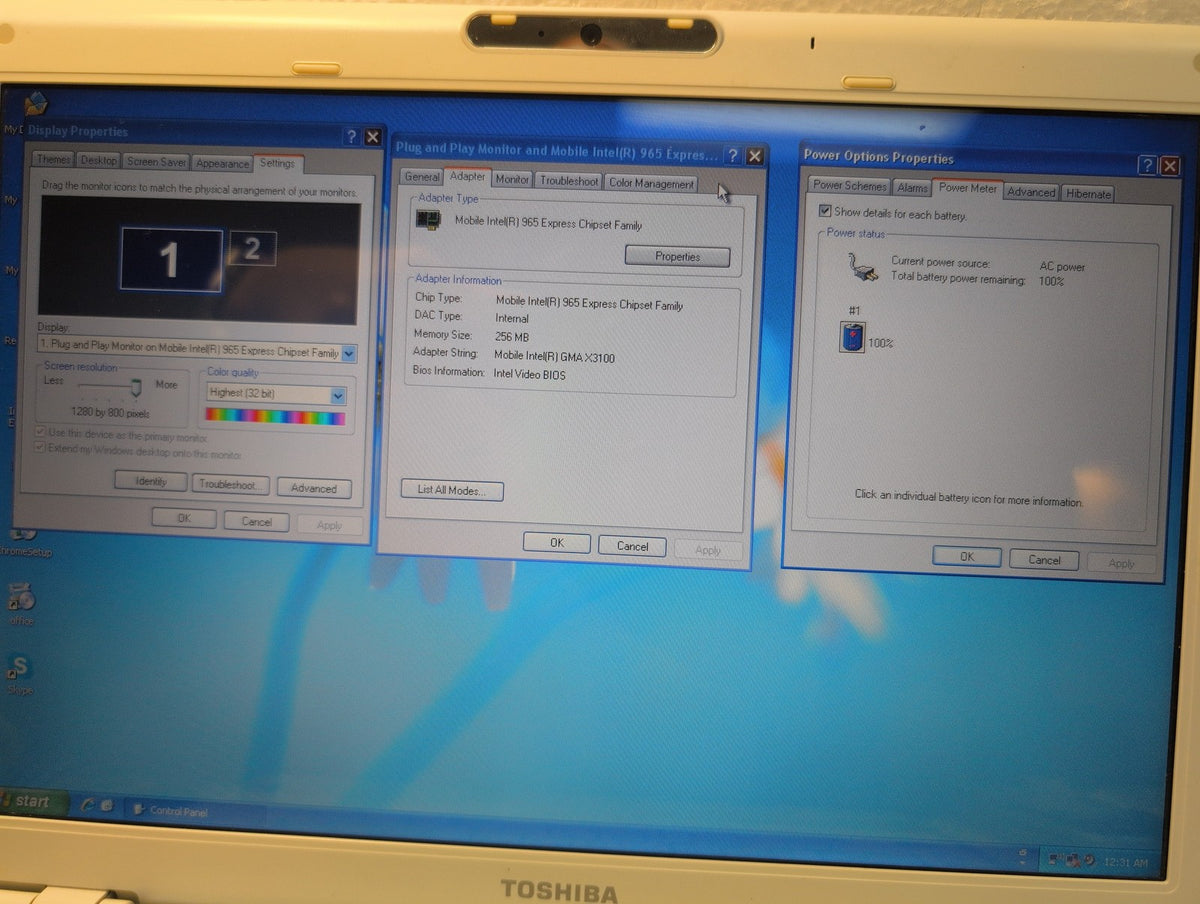The height and width of the screenshot is (904, 1200).
Task: Close the Power Options Properties window
Action: click(1169, 167)
